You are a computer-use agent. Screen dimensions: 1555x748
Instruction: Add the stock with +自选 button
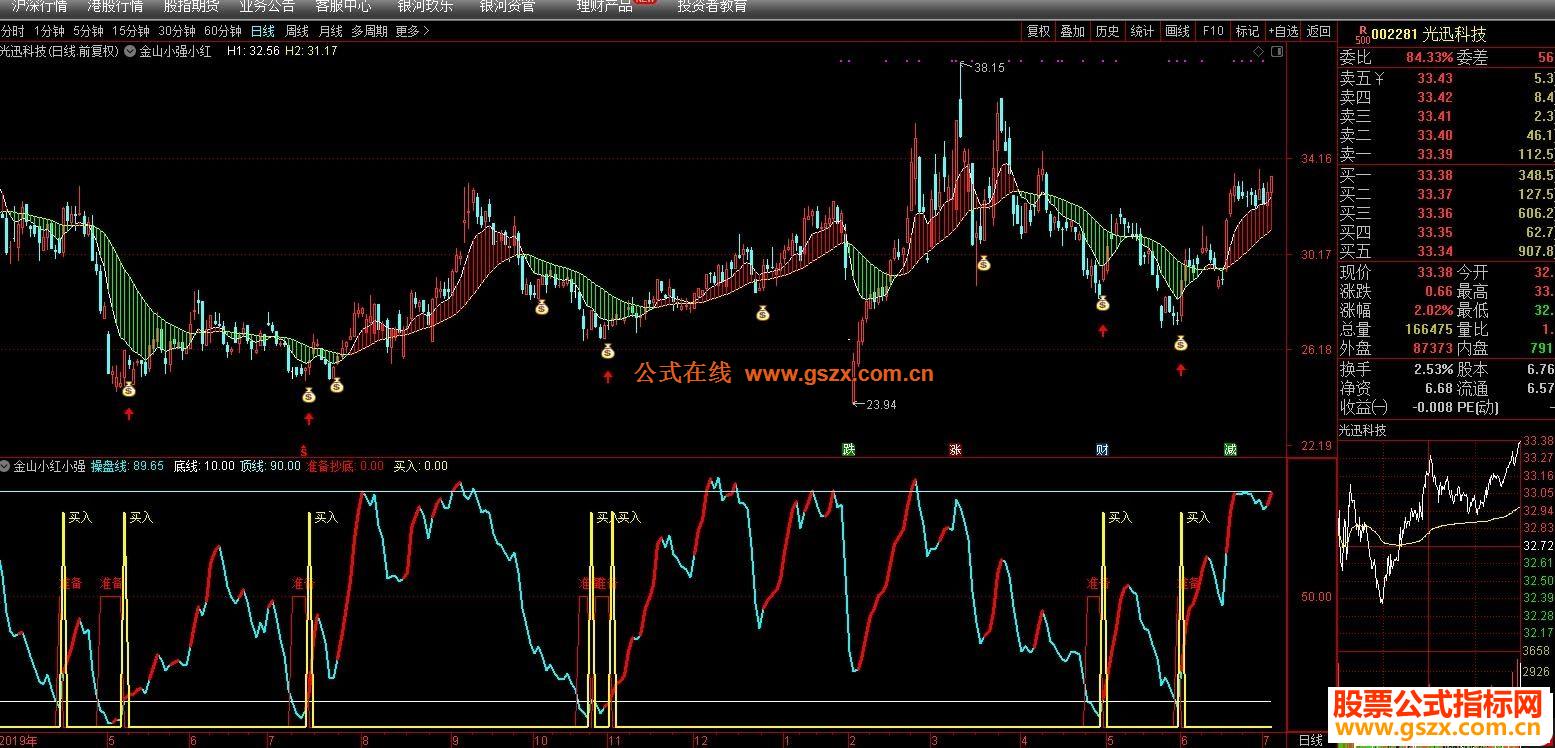pyautogui.click(x=1283, y=31)
